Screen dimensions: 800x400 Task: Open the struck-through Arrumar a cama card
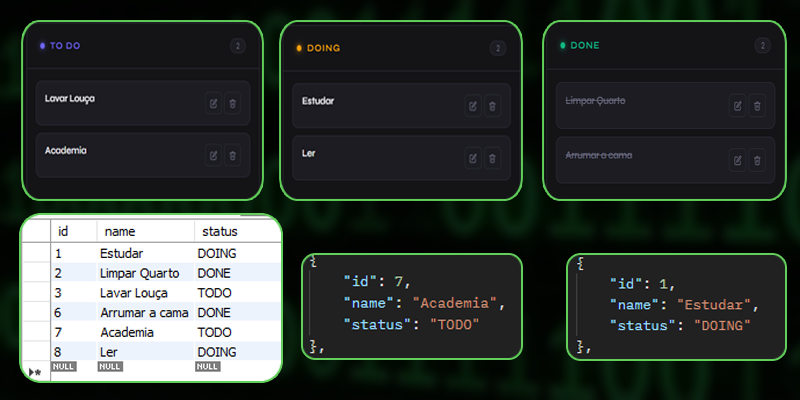[665, 160]
